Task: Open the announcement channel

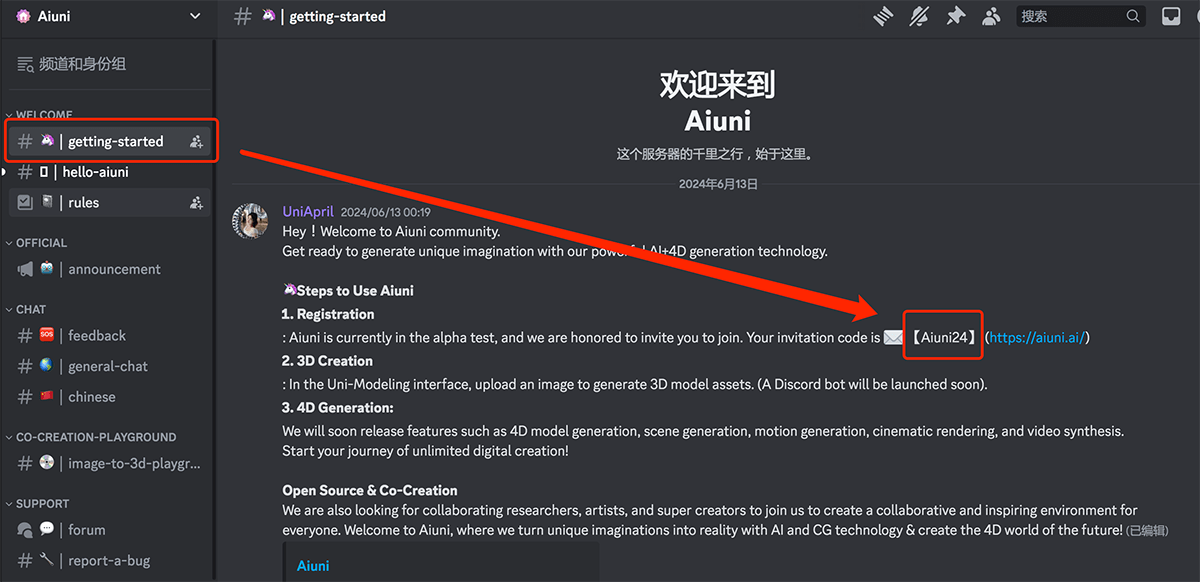Action: click(114, 269)
